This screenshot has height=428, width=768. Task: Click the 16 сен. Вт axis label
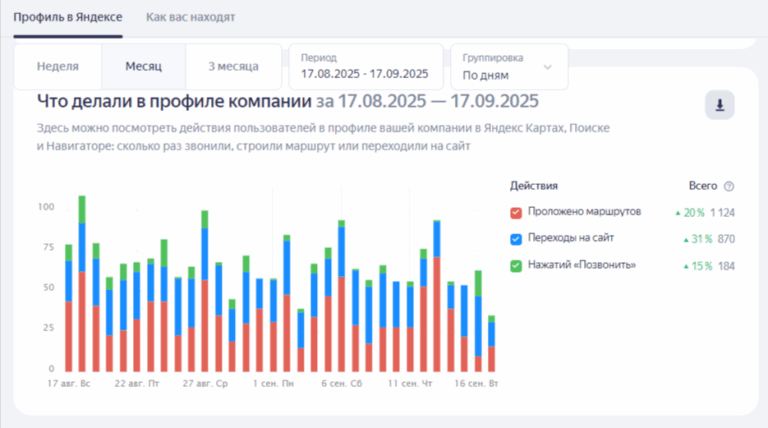pyautogui.click(x=476, y=383)
